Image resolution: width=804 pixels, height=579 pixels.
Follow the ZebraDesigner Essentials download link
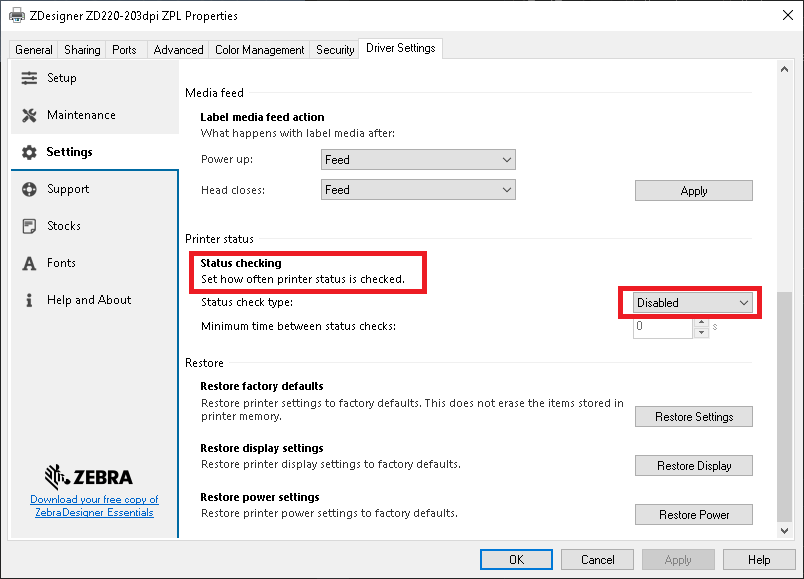(x=94, y=506)
